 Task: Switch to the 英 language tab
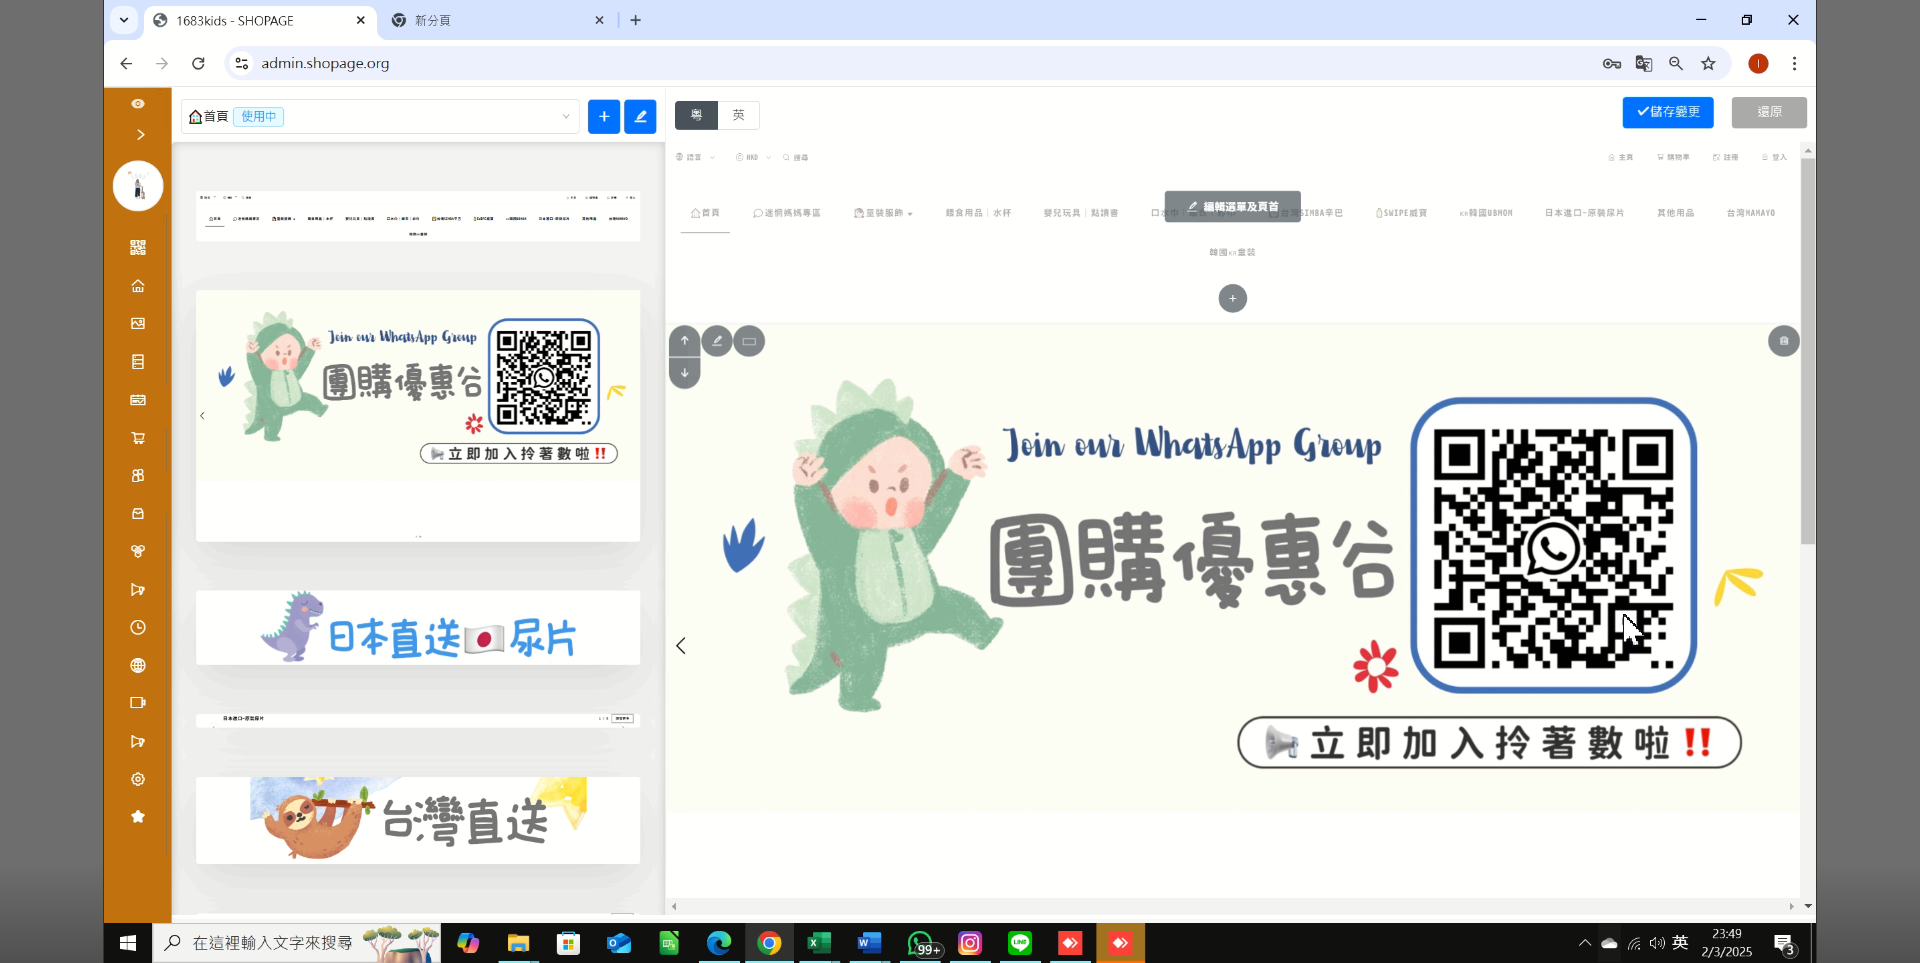[739, 115]
